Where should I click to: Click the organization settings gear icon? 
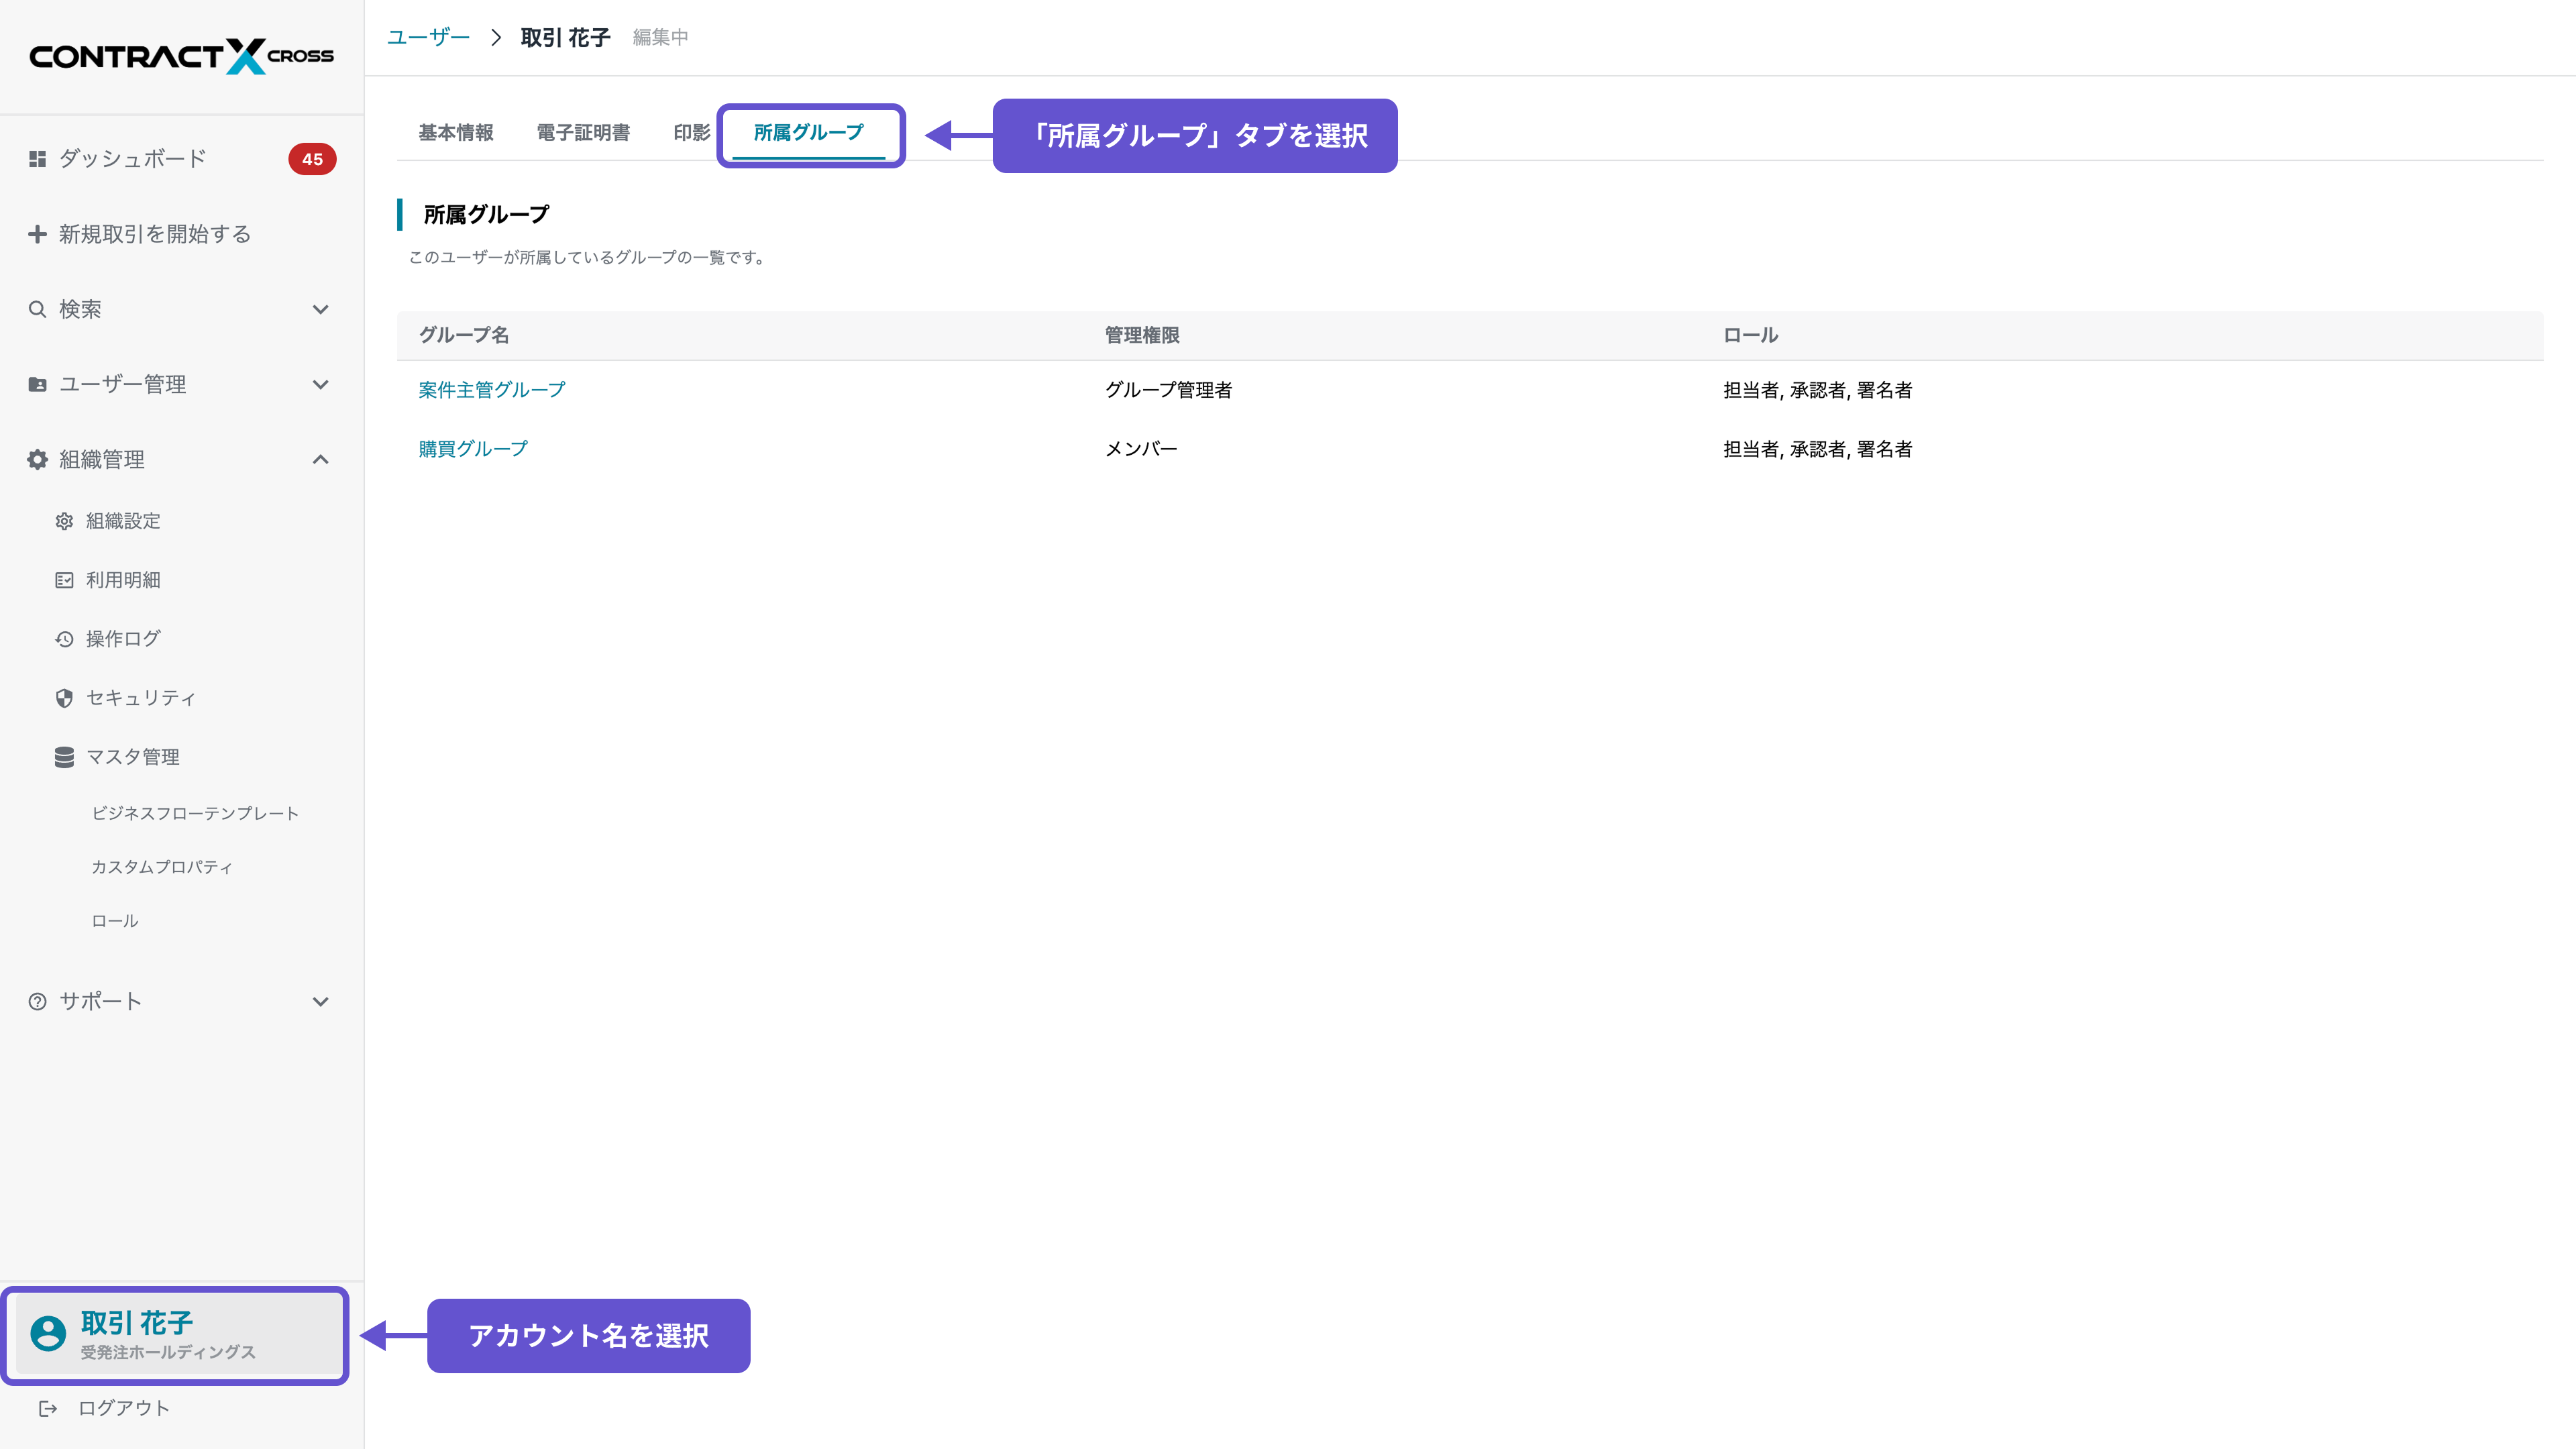tap(64, 521)
